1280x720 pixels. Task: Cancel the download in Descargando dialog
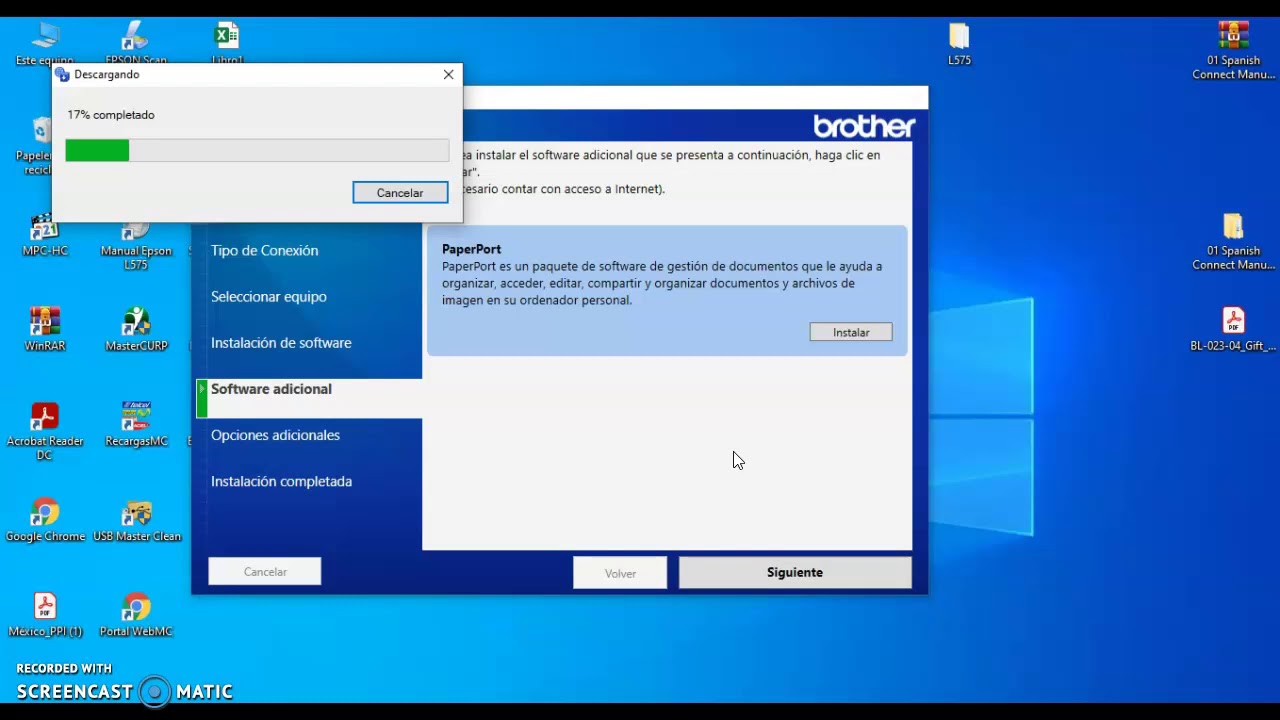coord(400,193)
